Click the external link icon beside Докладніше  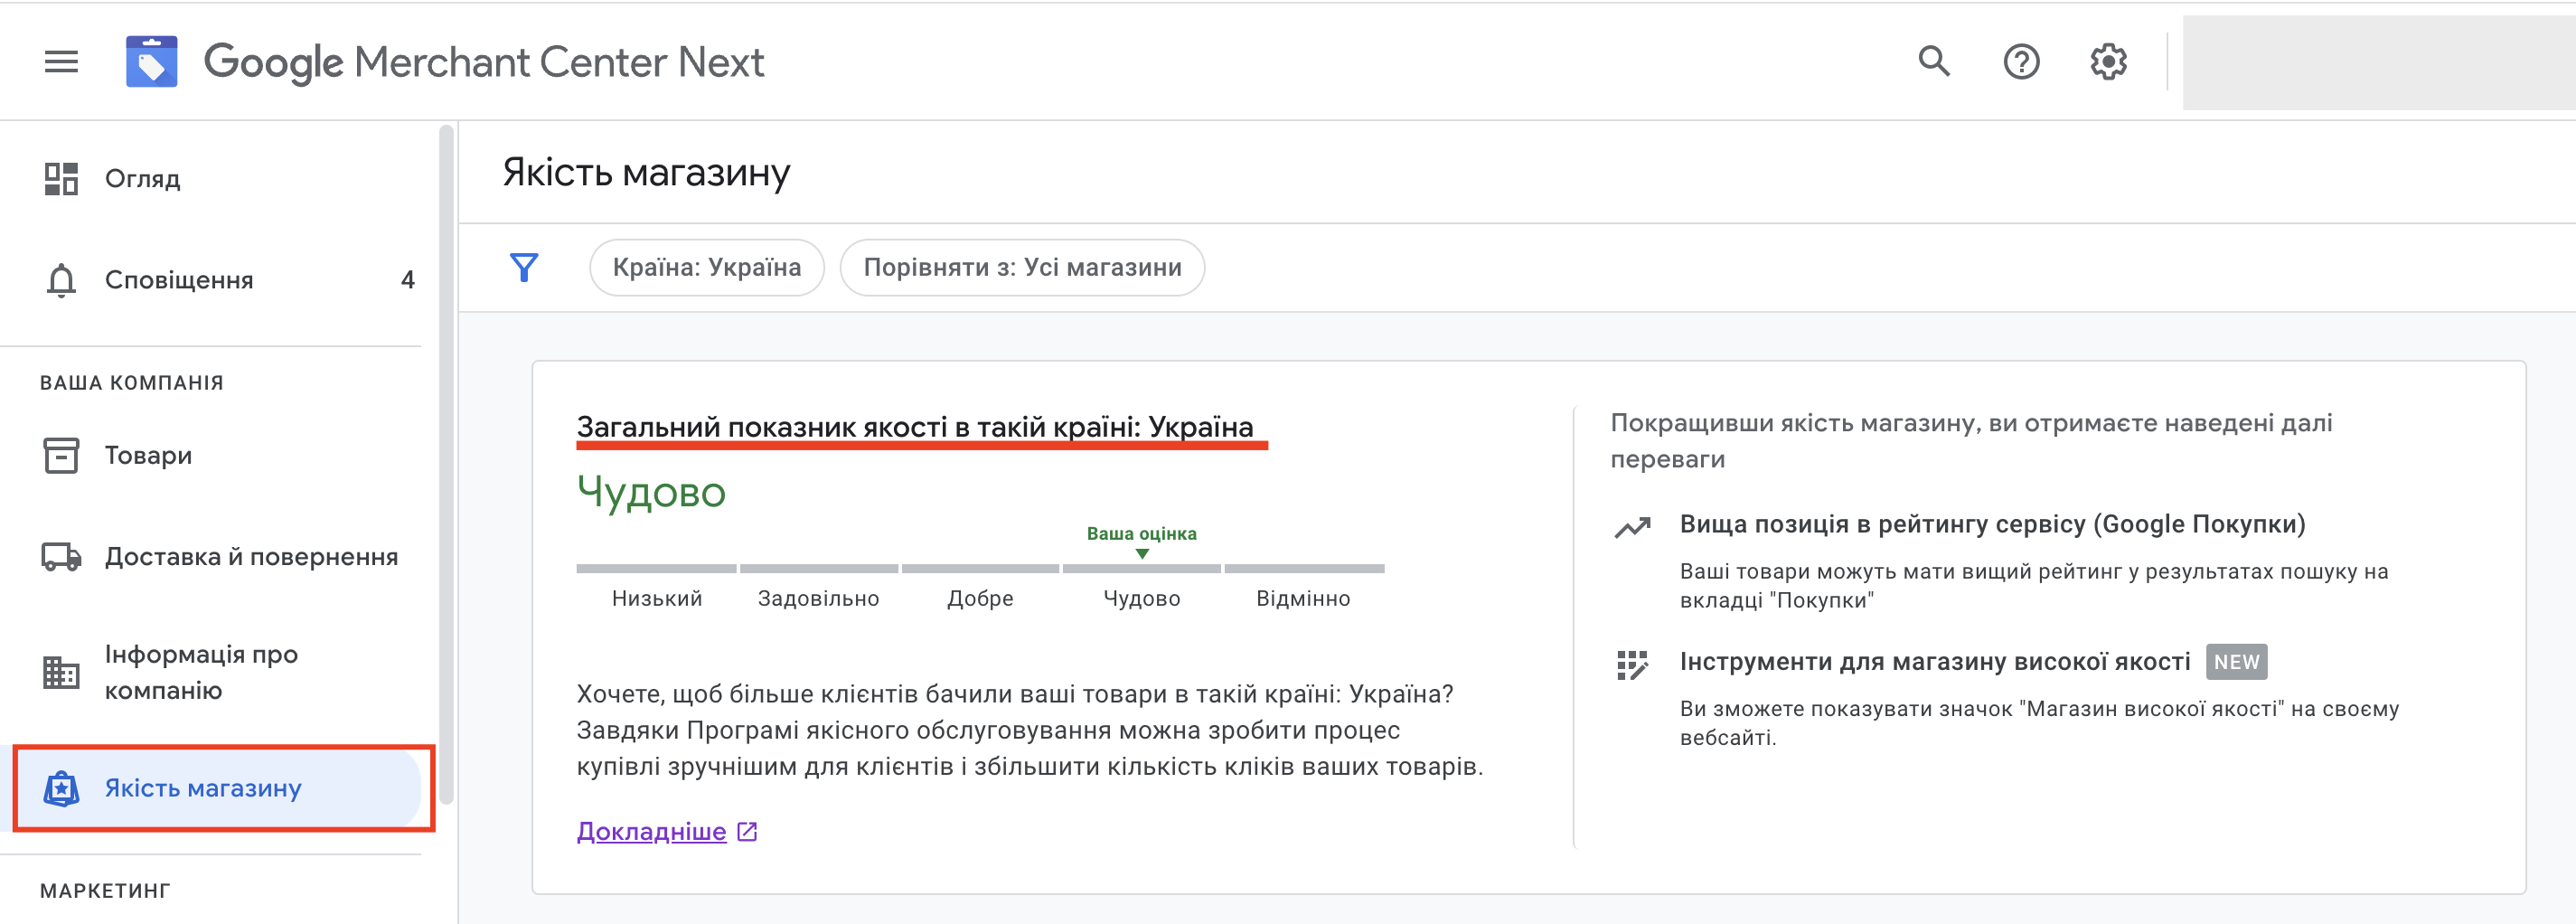click(747, 832)
